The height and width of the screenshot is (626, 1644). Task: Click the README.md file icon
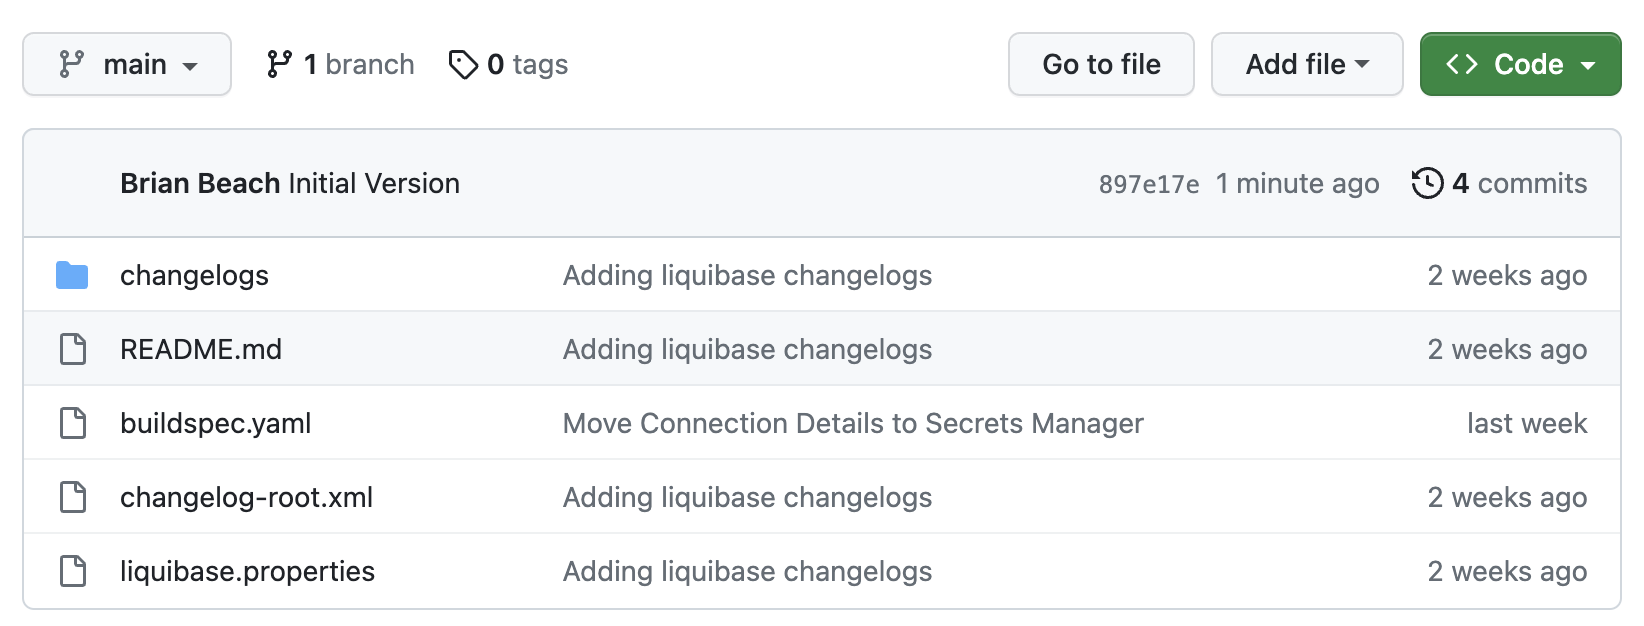click(71, 348)
